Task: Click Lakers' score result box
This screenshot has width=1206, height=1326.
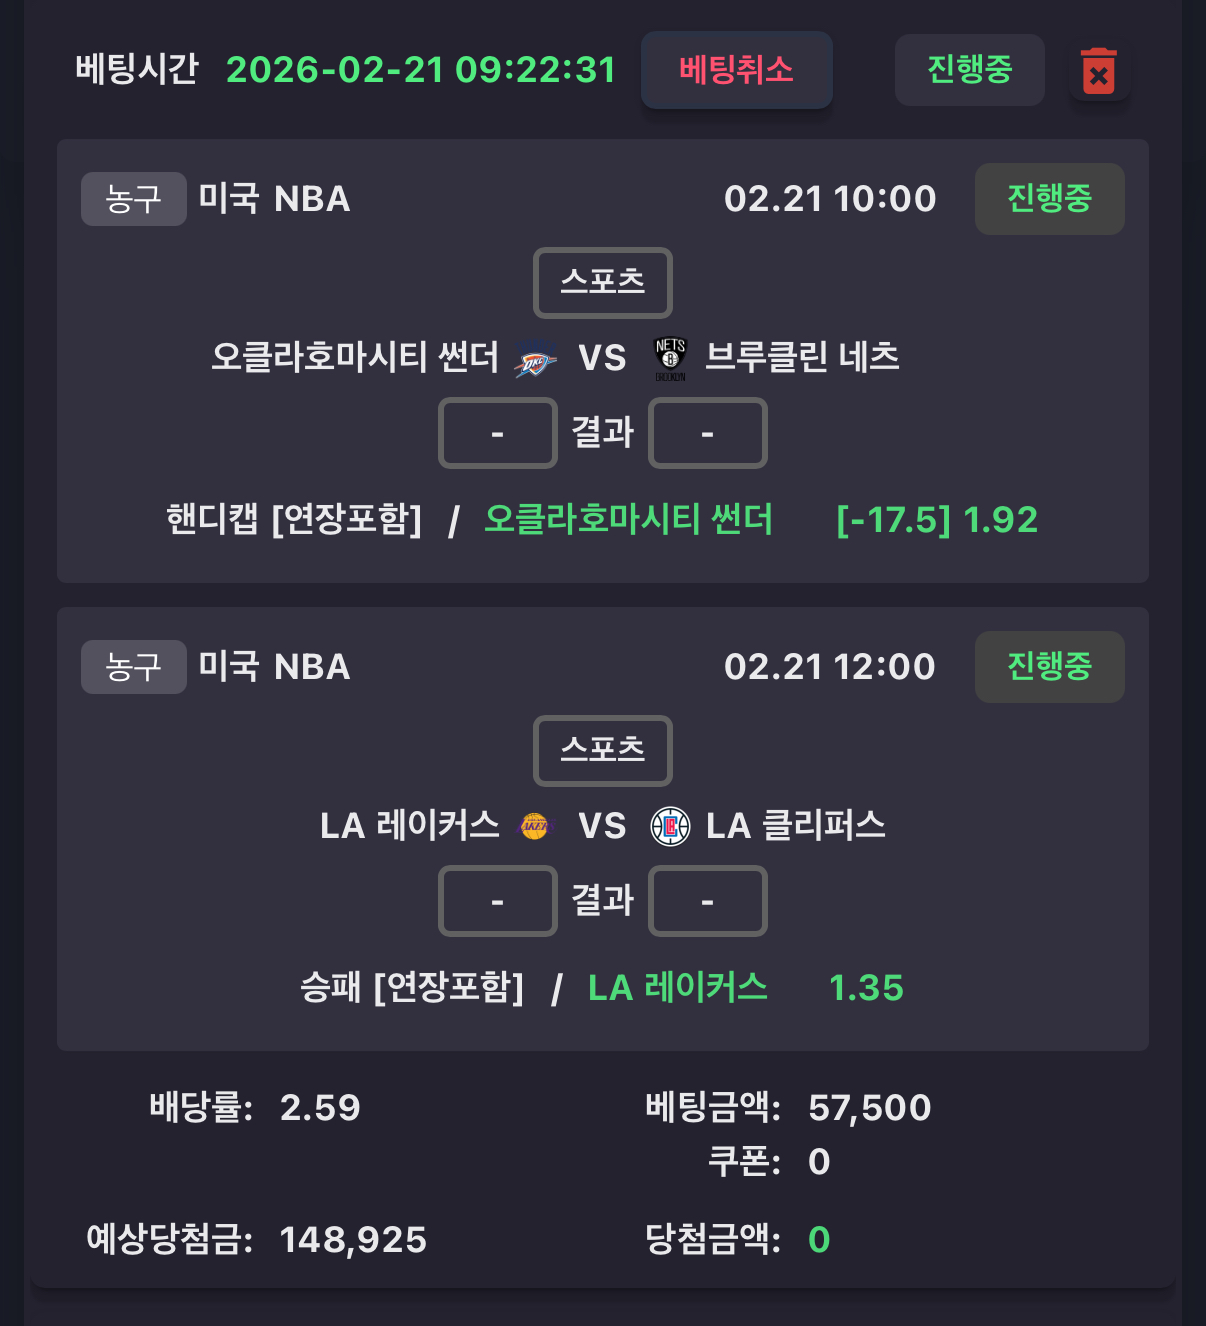Action: [497, 901]
